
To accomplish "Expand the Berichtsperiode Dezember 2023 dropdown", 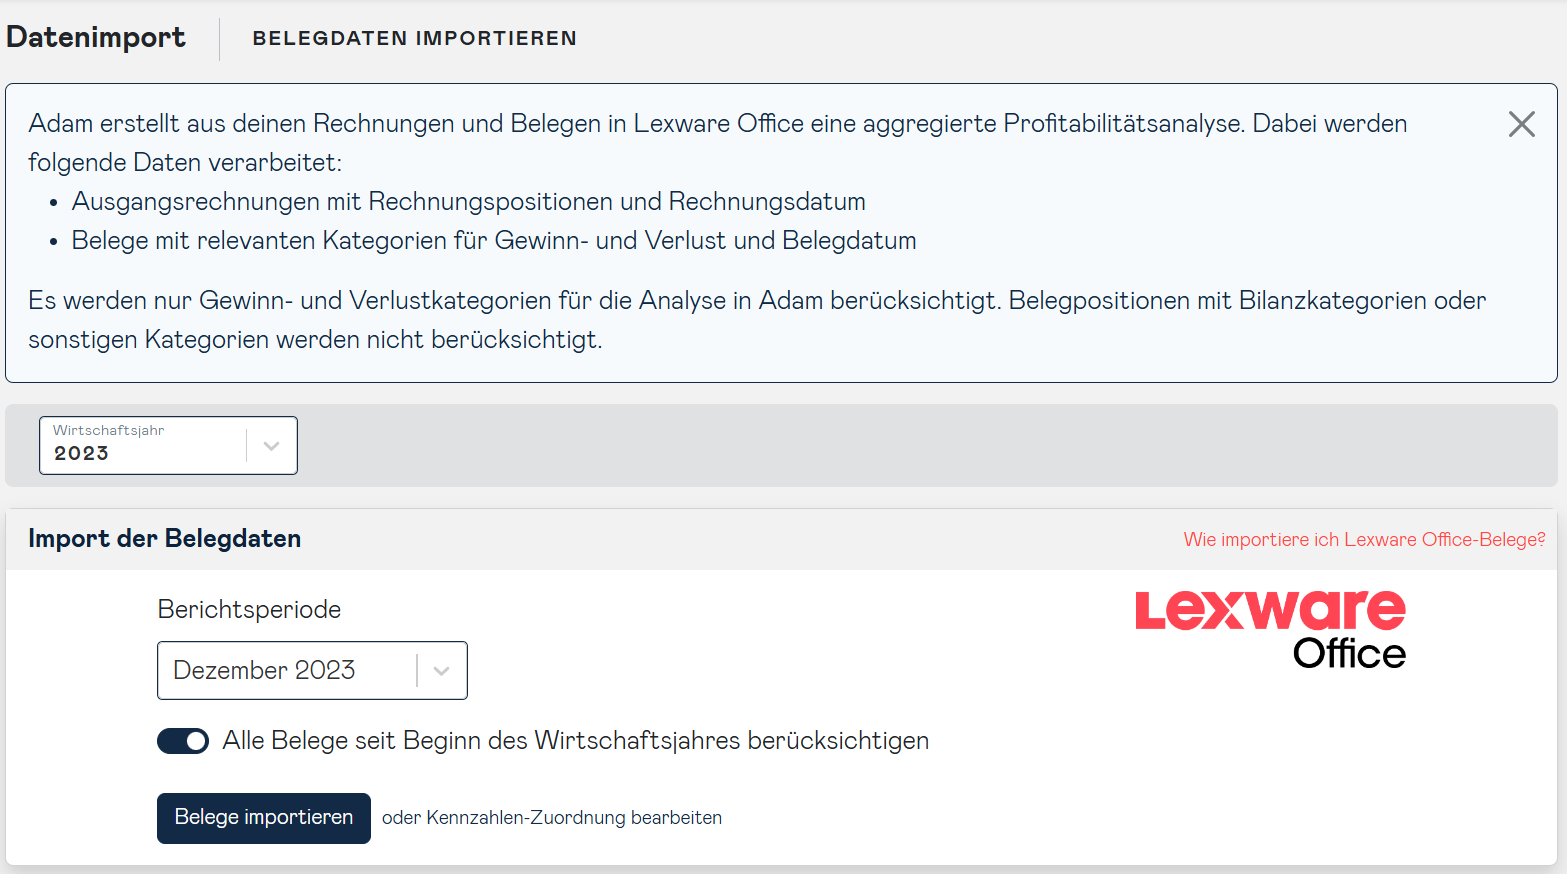I will 312,670.
